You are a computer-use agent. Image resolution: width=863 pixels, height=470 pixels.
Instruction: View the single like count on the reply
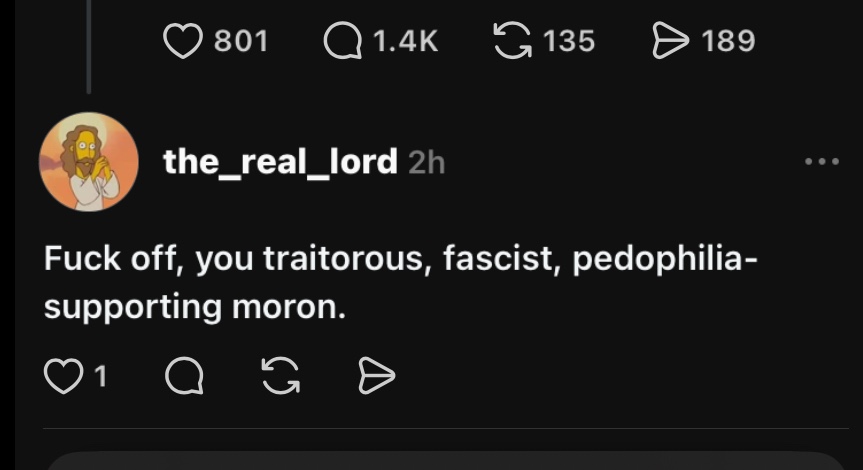click(98, 376)
